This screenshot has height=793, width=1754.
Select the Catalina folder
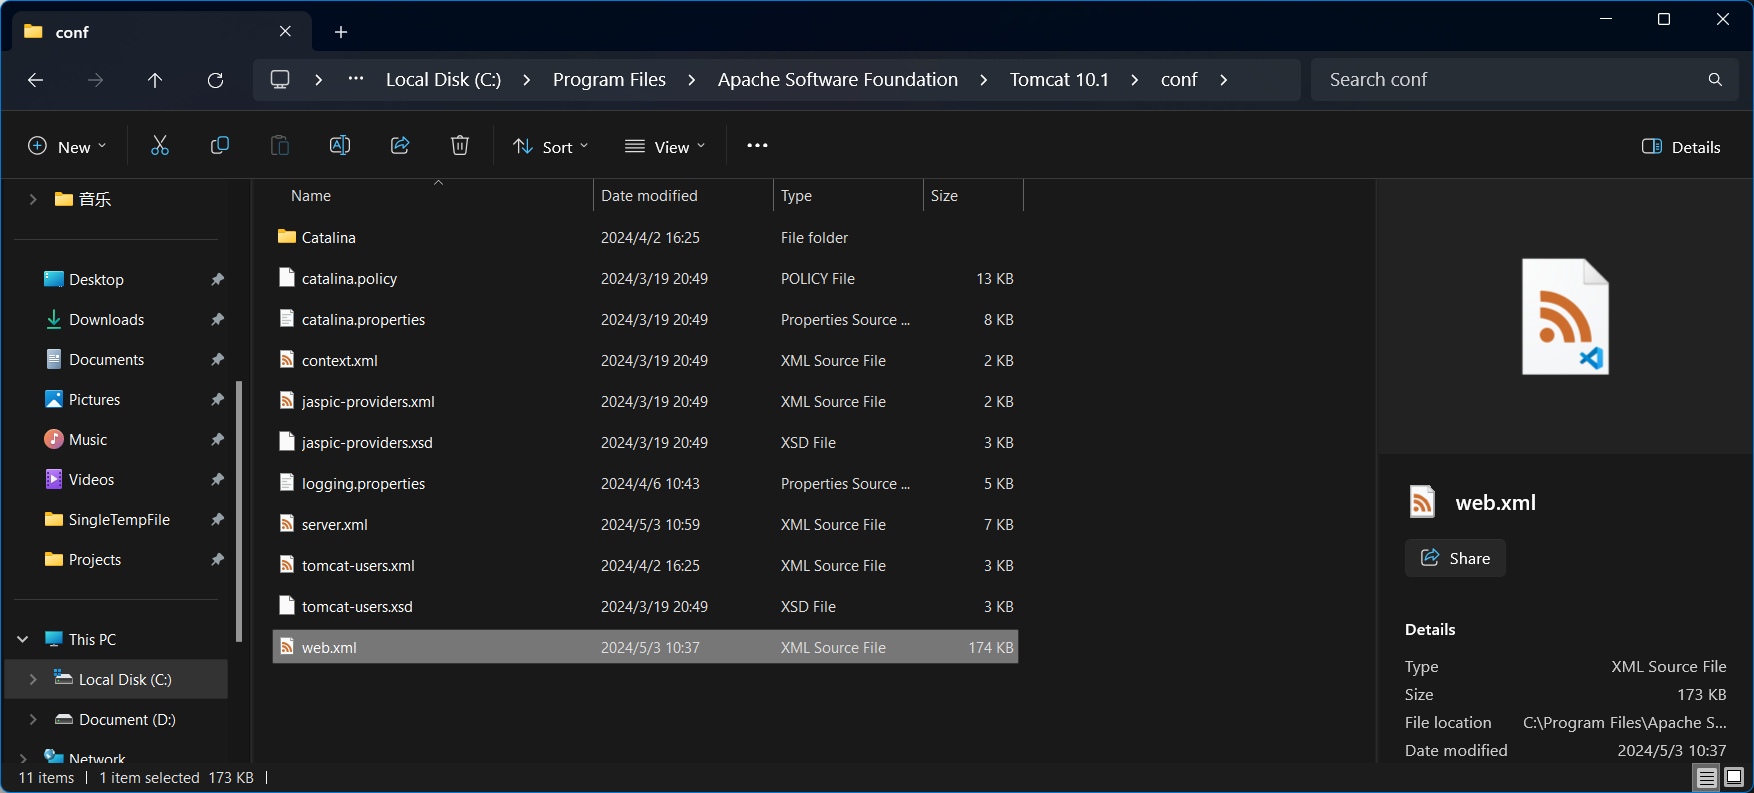645,237
